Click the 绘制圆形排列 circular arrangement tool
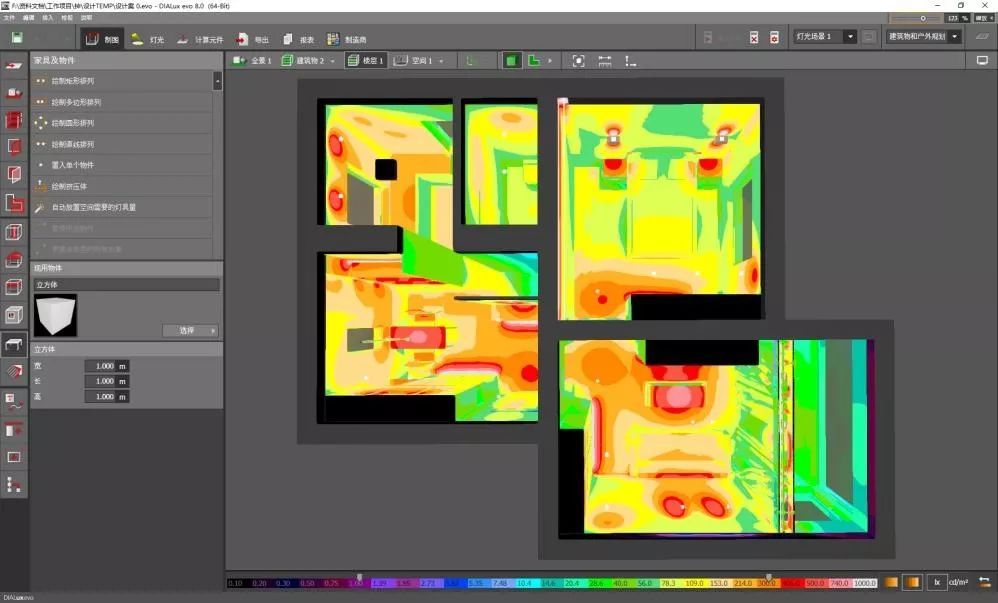This screenshot has width=998, height=603. pyautogui.click(x=72, y=123)
